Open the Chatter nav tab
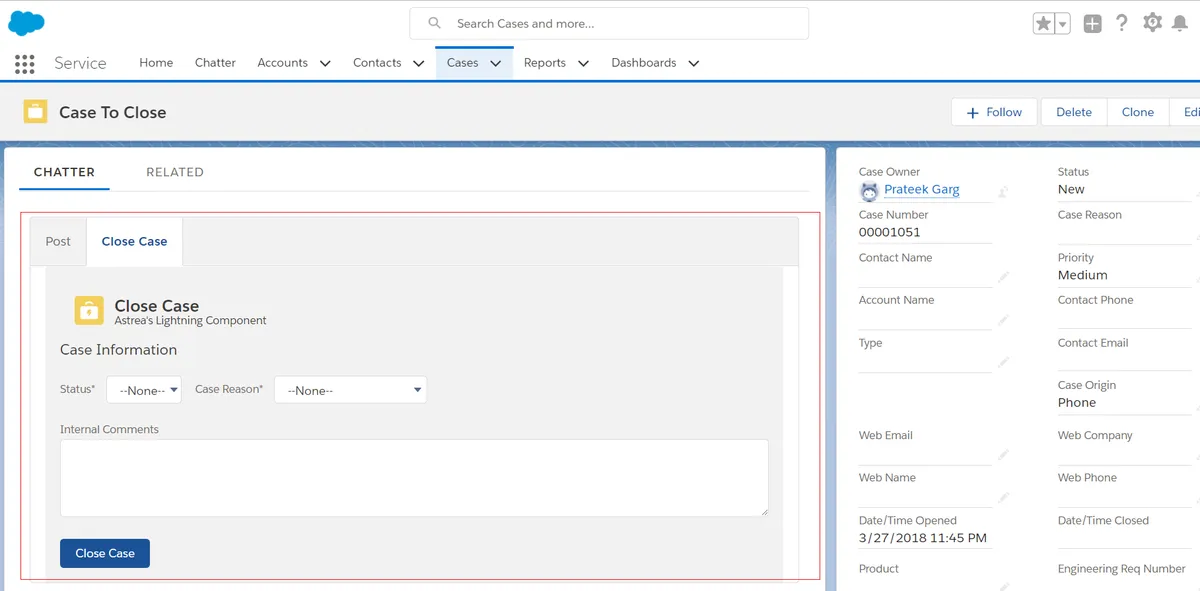Screen dimensions: 1200x591 (215, 62)
